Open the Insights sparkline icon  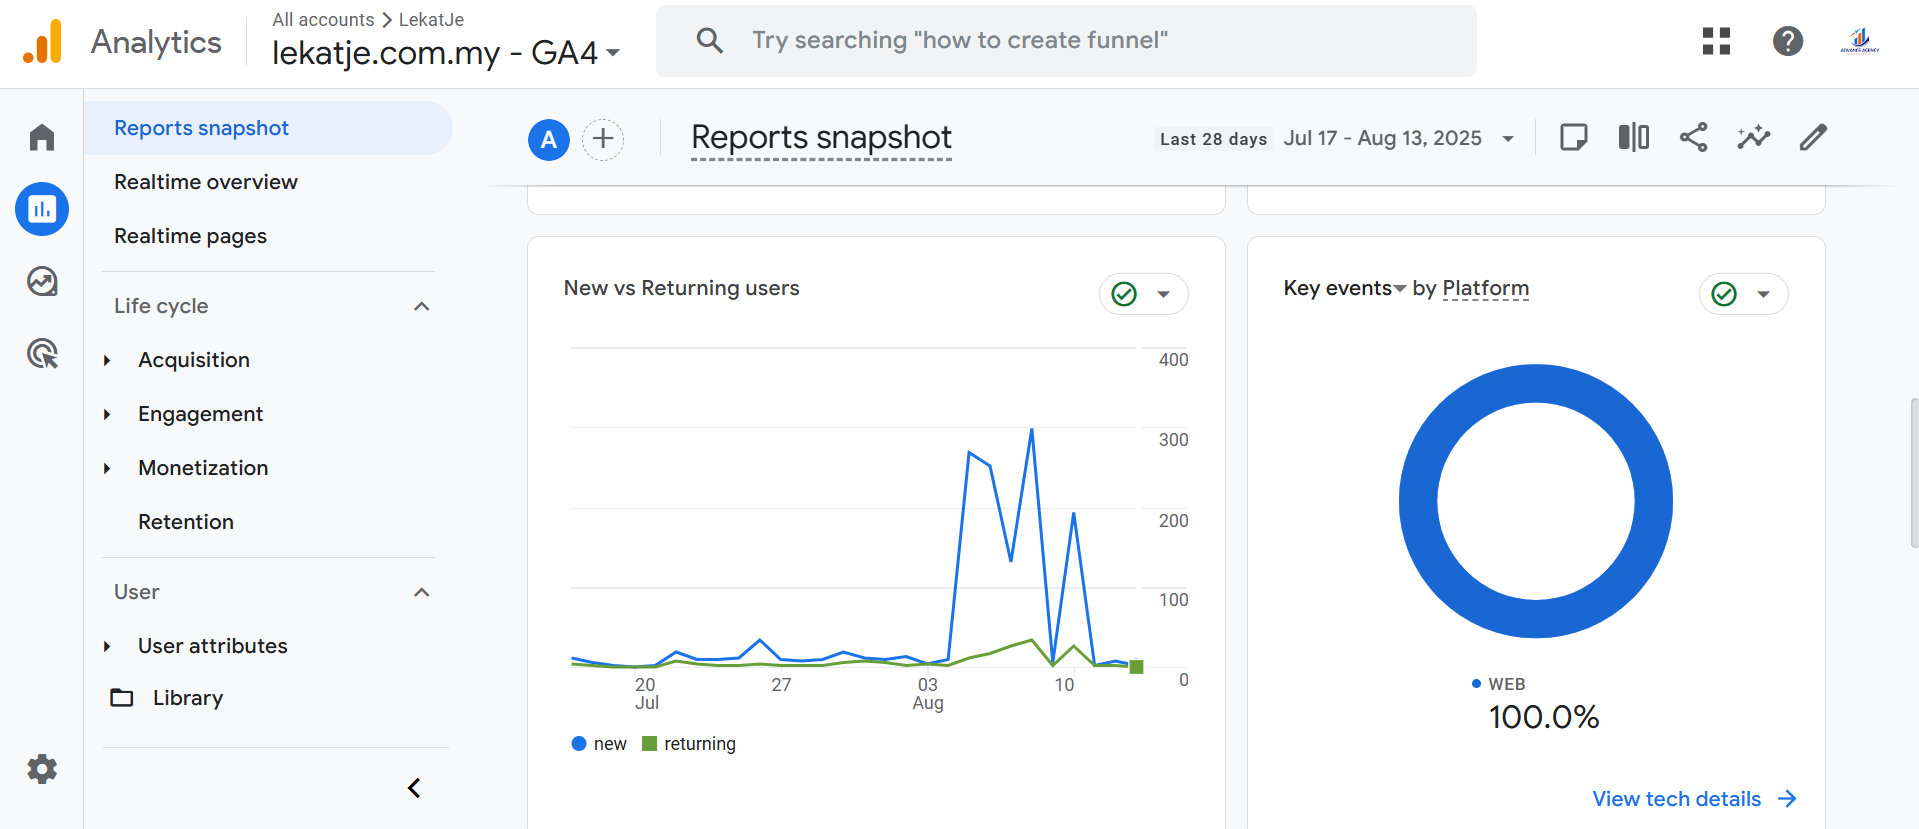(x=1753, y=138)
